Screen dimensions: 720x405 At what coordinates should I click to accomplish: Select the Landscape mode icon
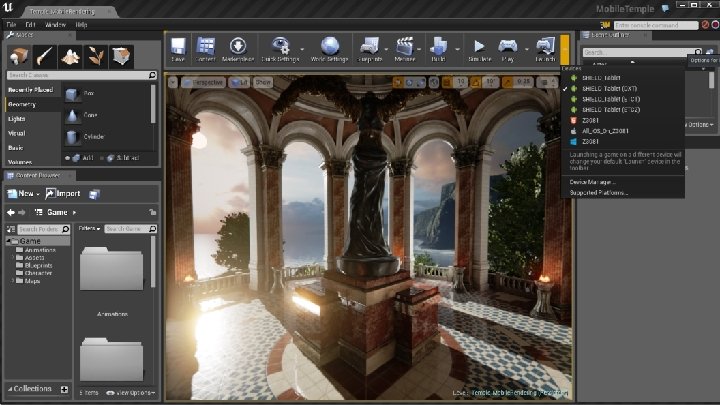pos(70,56)
